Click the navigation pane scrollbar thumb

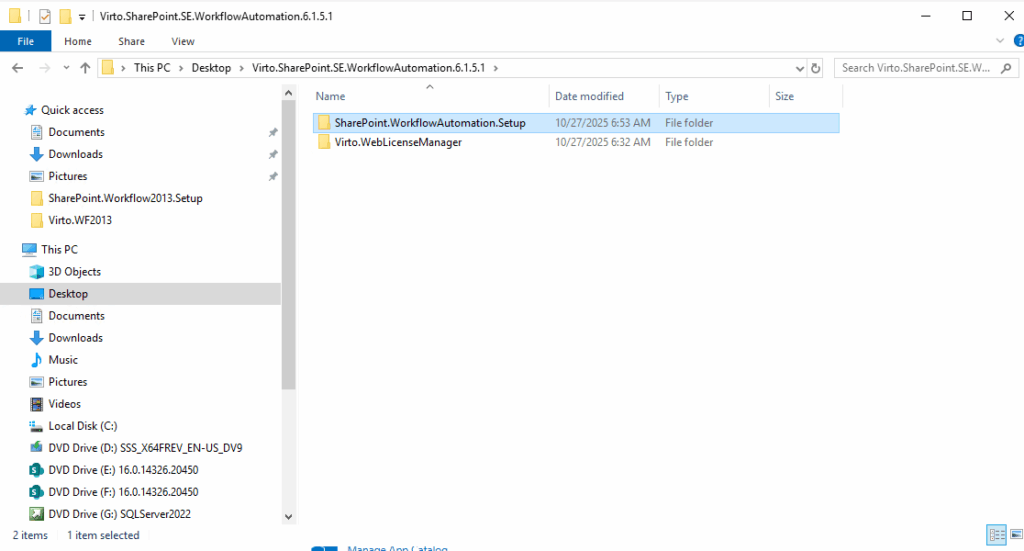289,245
